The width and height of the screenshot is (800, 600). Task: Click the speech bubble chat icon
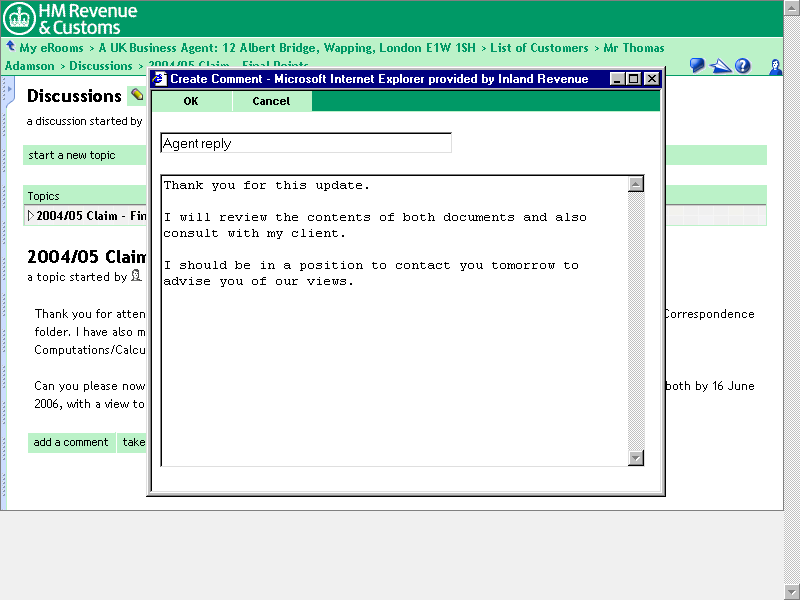697,66
